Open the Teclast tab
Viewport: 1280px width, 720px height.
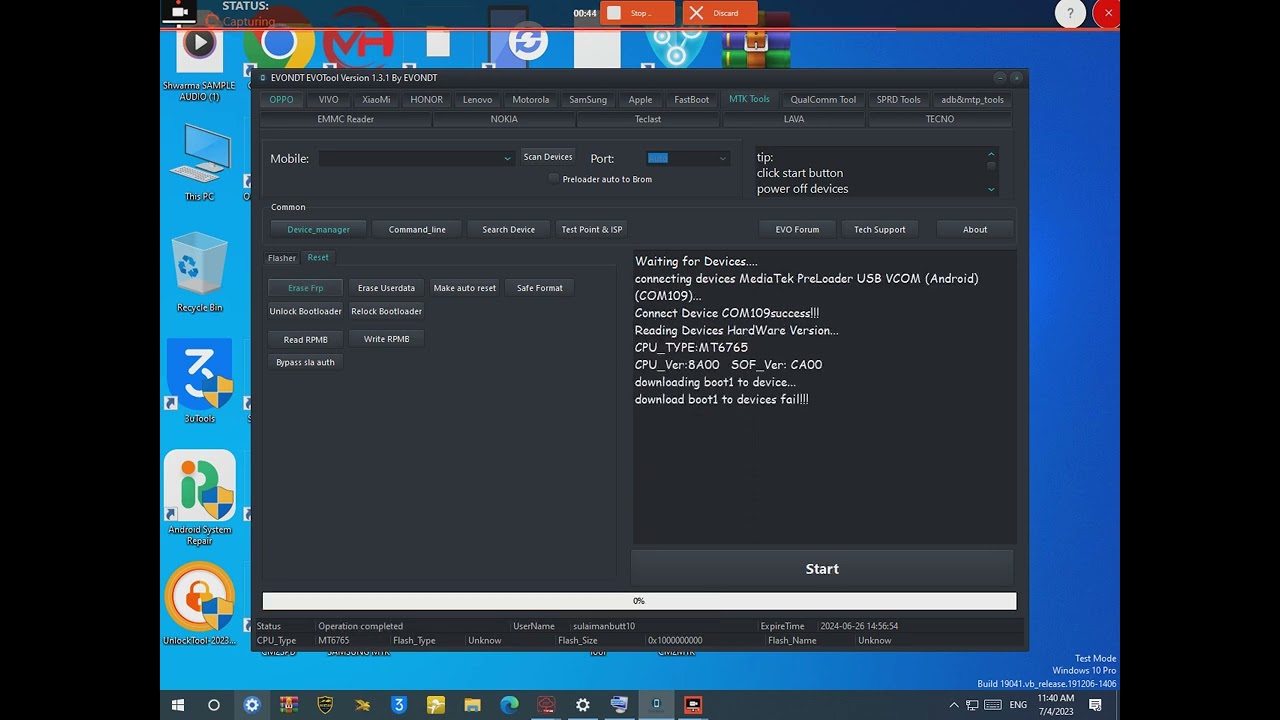(648, 119)
